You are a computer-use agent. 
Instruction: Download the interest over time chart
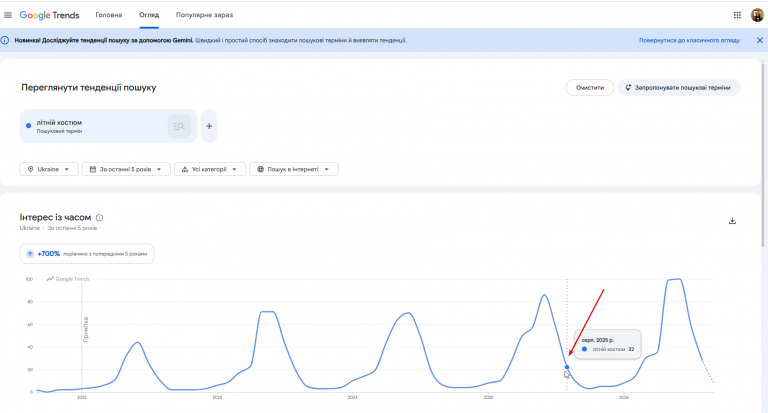732,221
